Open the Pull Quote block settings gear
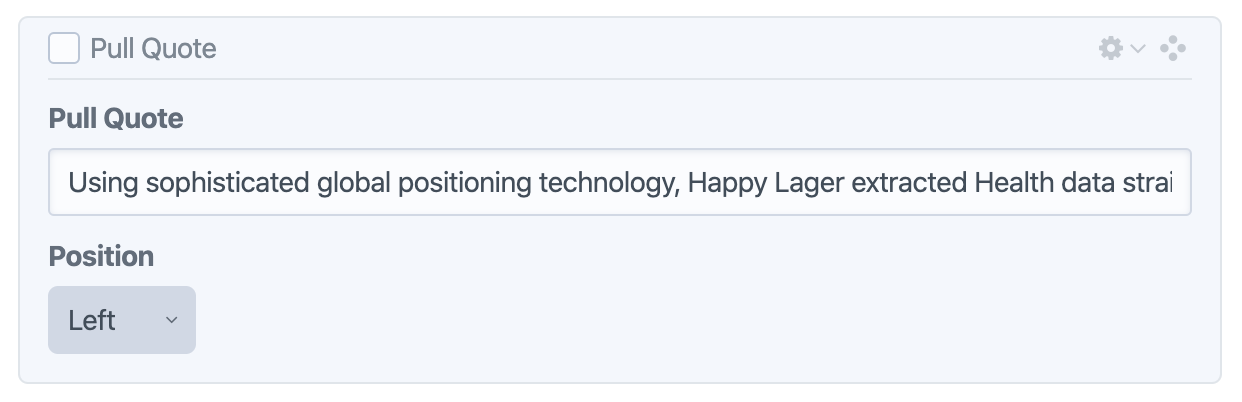Screen dimensions: 1242x402 1110,48
